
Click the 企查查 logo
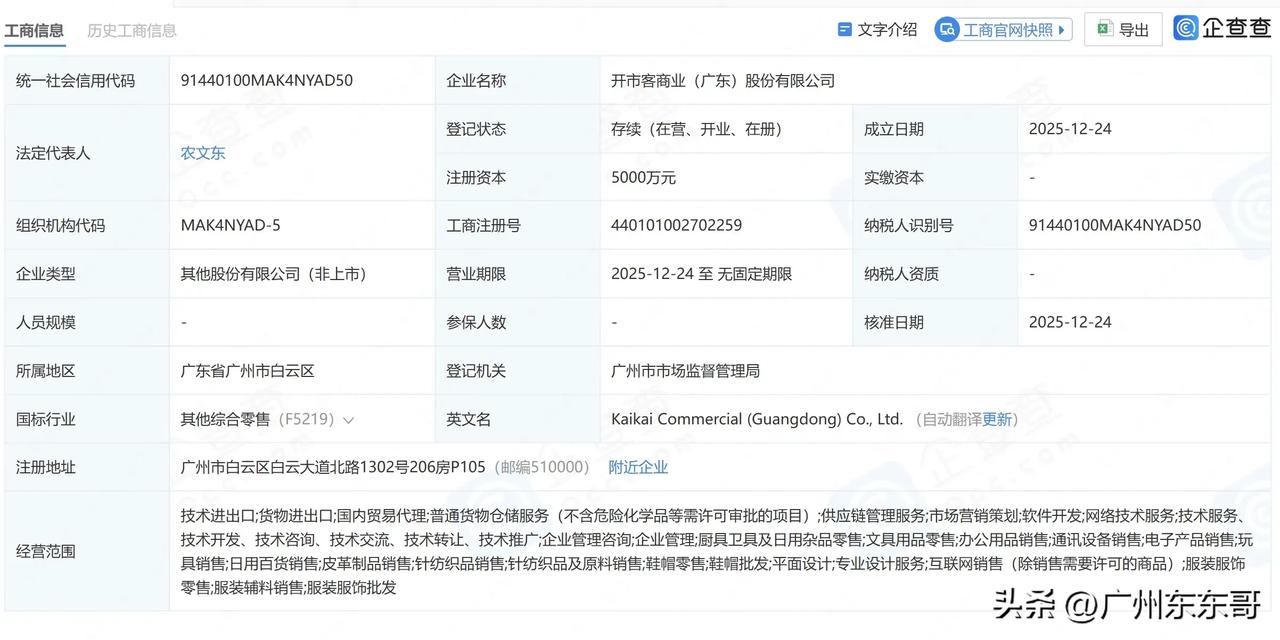[1223, 28]
